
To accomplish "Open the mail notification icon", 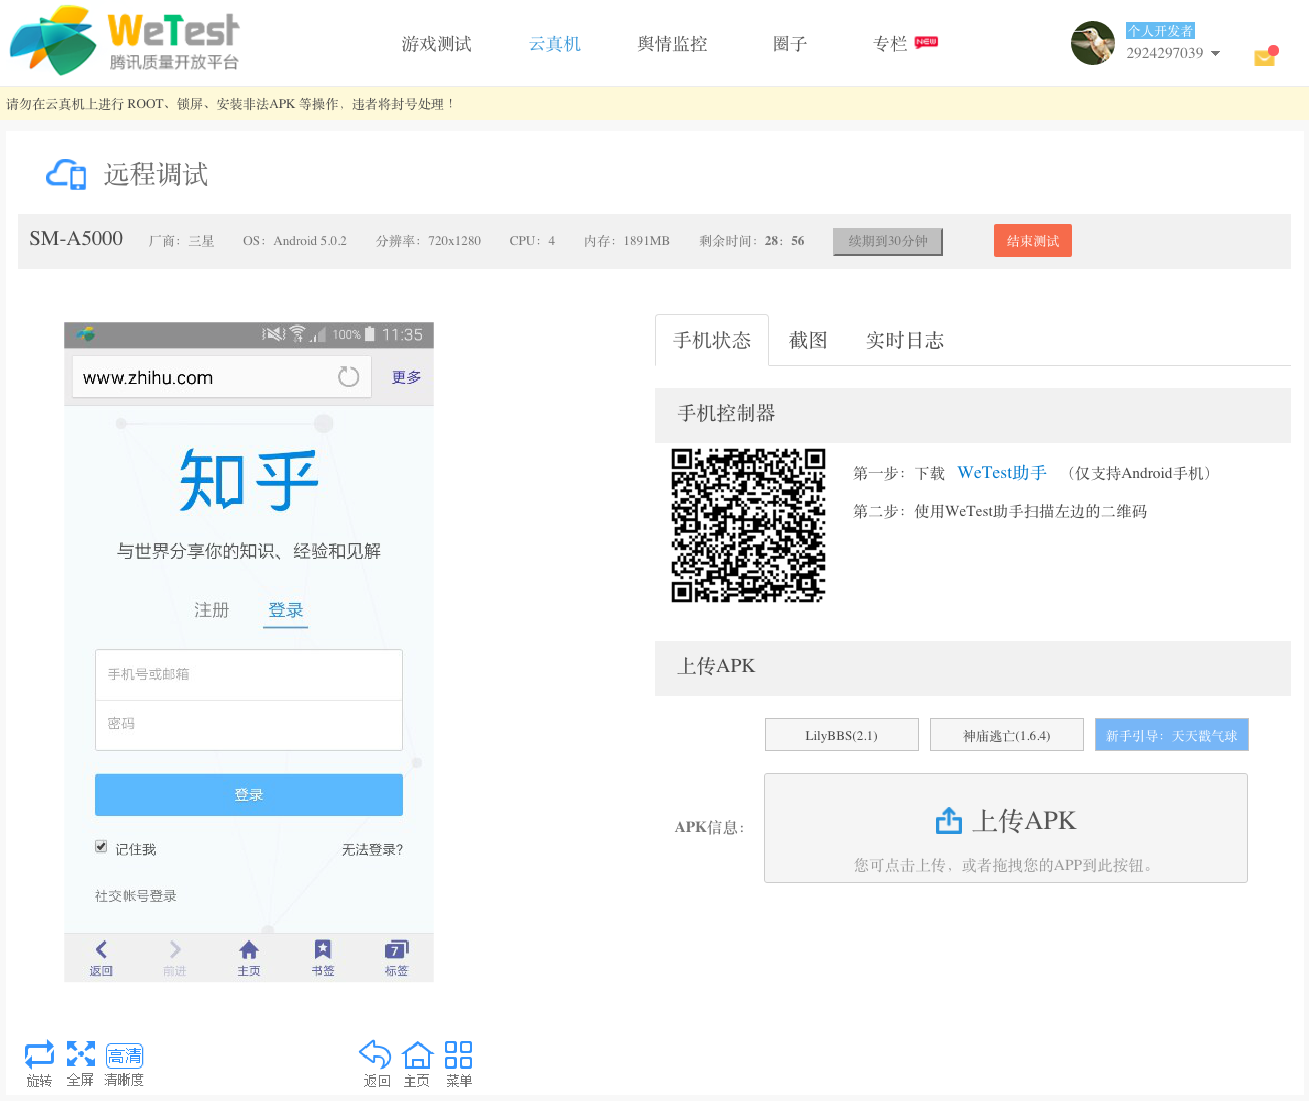I will 1266,56.
